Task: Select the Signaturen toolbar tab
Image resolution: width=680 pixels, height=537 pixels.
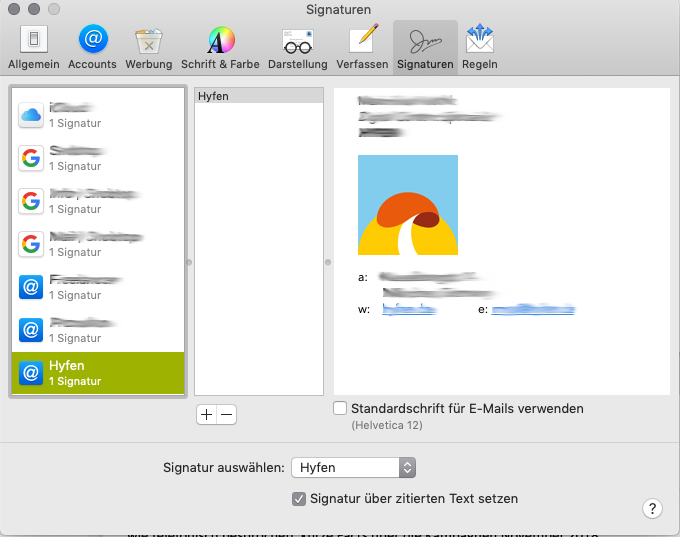Action: pyautogui.click(x=425, y=47)
